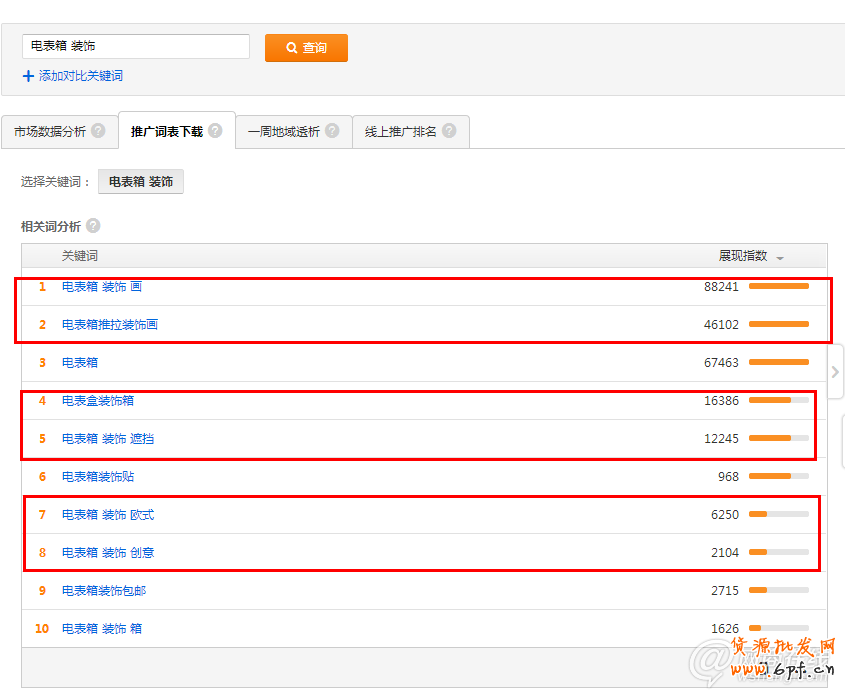
Task: Focus the keyword search input field
Action: pyautogui.click(x=136, y=46)
